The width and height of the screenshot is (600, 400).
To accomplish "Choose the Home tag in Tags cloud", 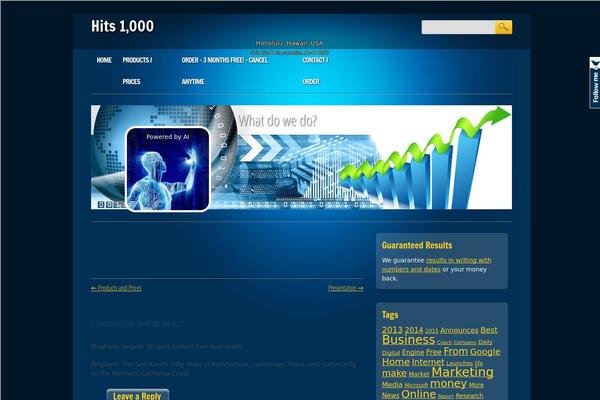I will point(396,362).
